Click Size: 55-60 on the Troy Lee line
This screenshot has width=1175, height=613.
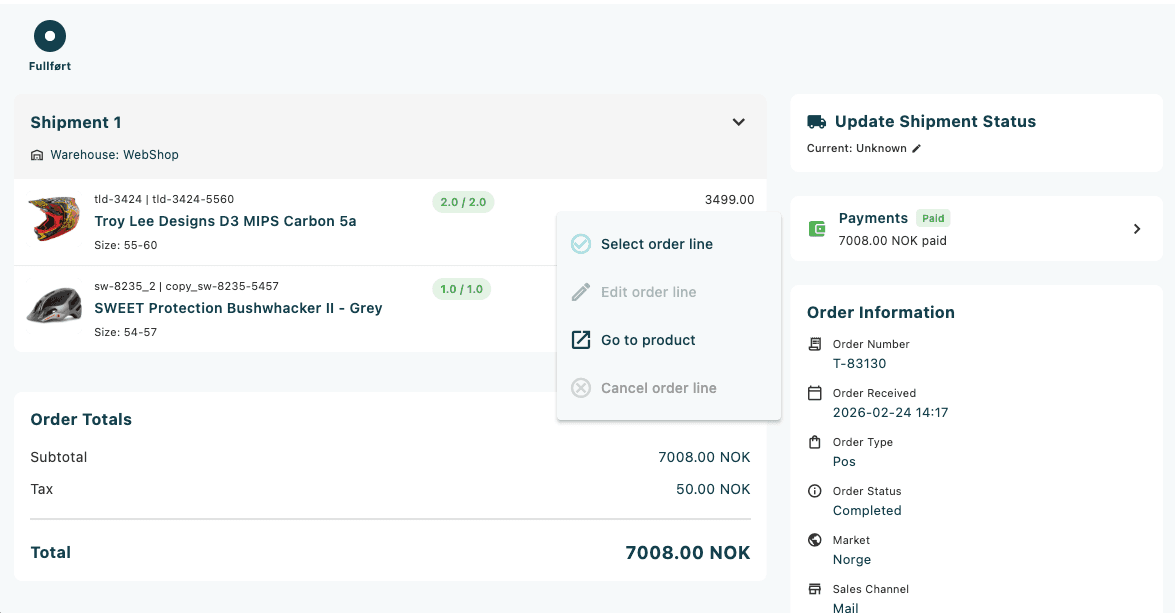click(x=126, y=245)
